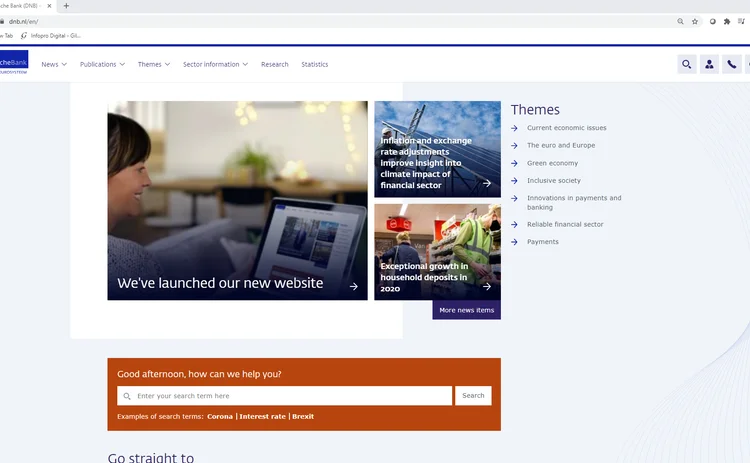Open the Statistics menu item
This screenshot has width=750, height=463.
pyautogui.click(x=315, y=64)
